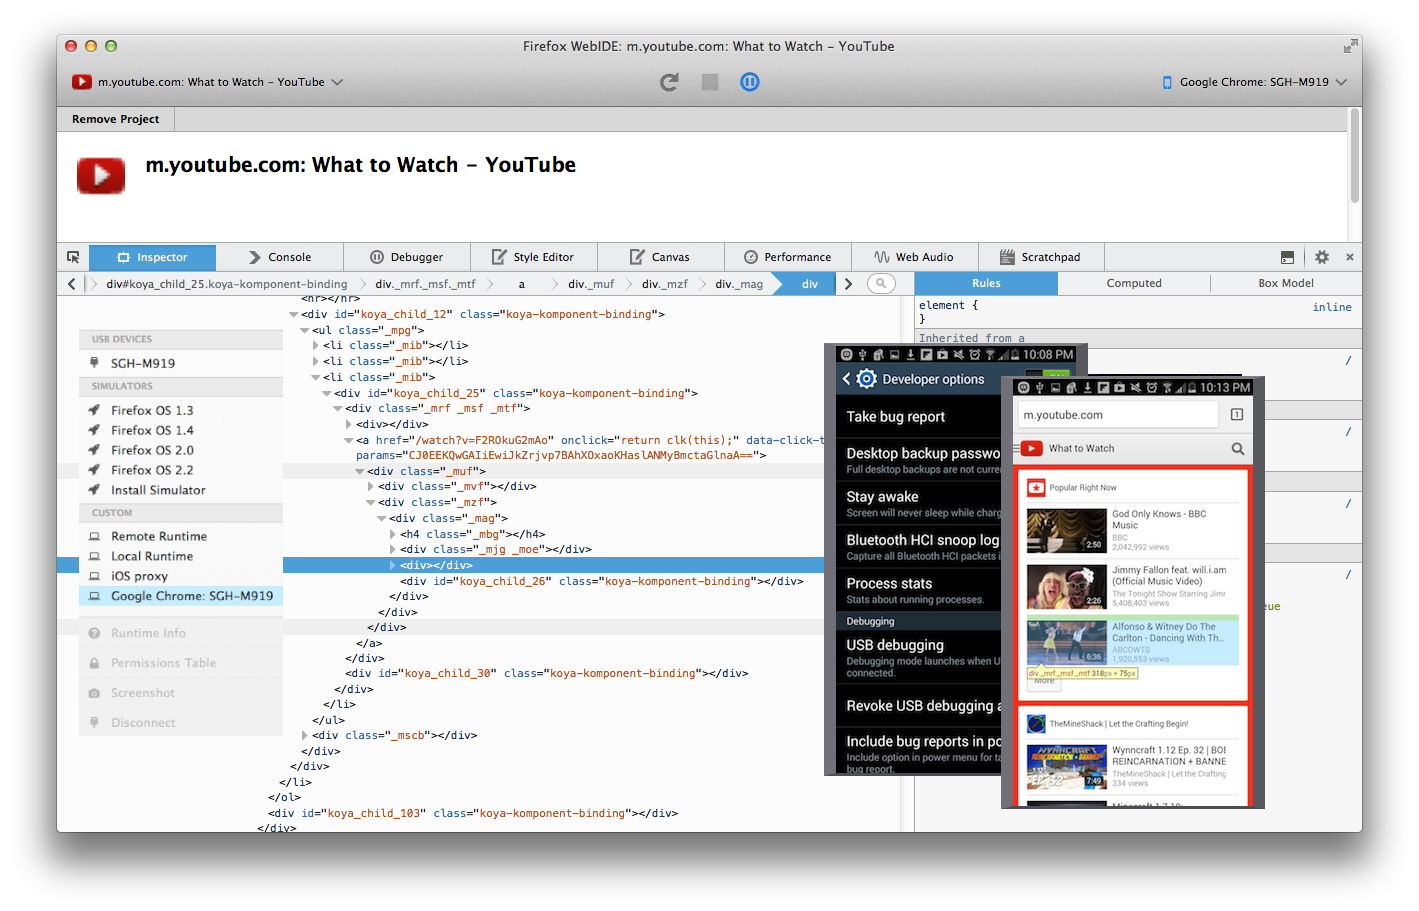1419x911 pixels.
Task: Tap the m.youtube.com address field
Action: pos(1118,415)
